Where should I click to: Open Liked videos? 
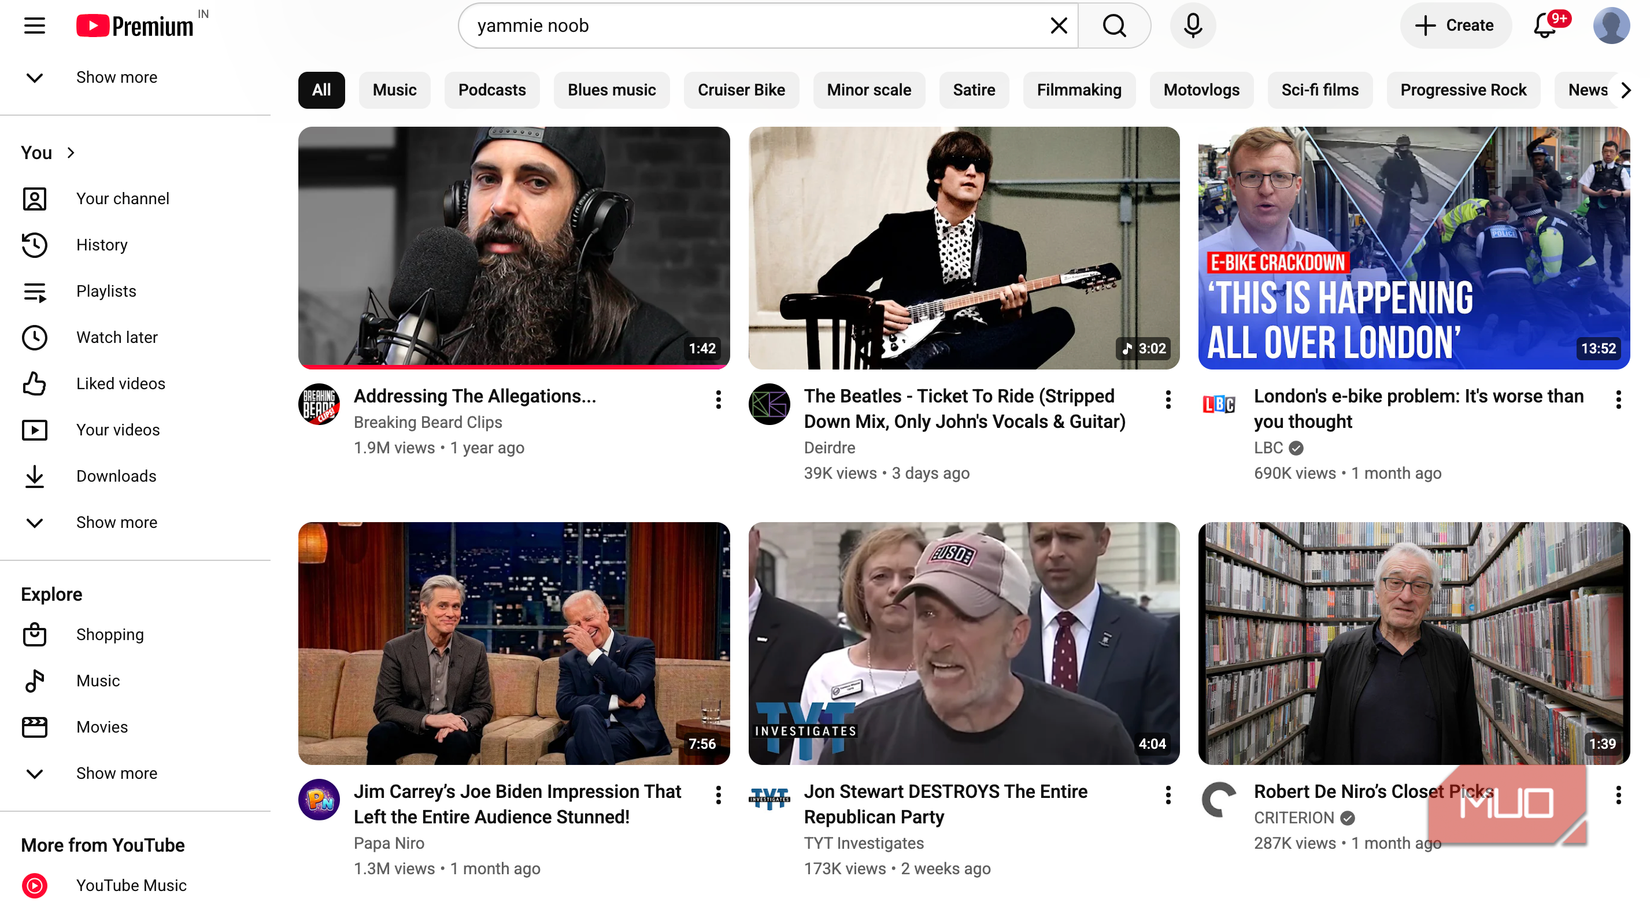pos(135,383)
